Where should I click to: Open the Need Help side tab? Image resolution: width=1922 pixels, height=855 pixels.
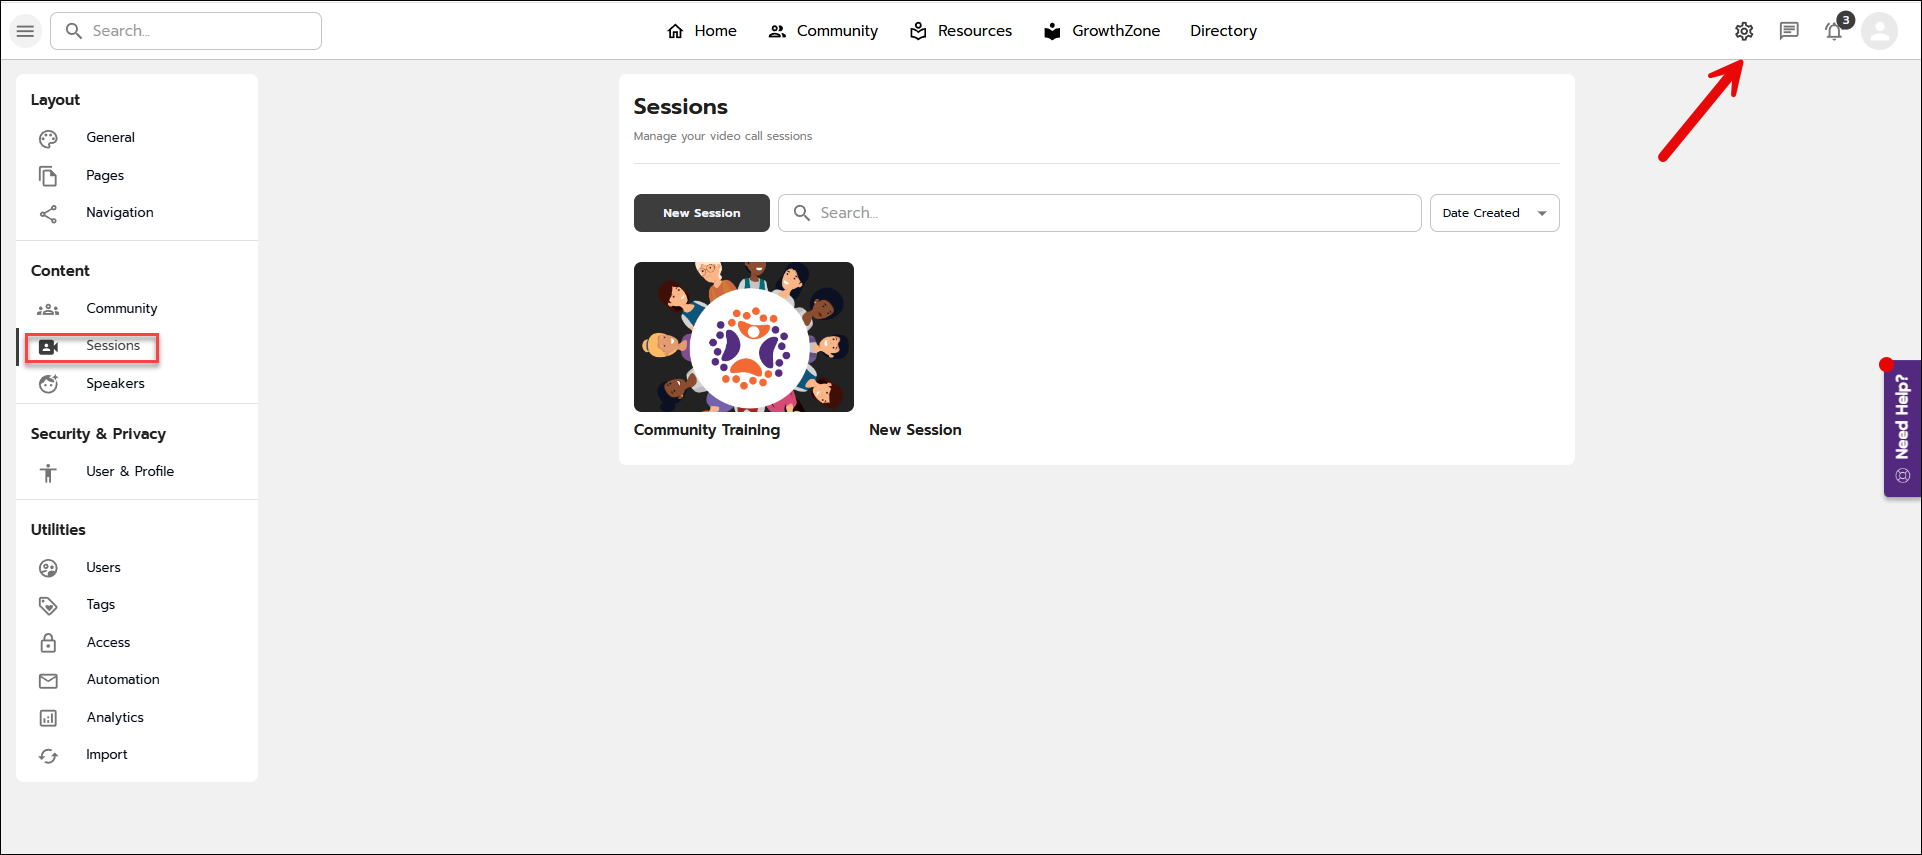pos(1902,428)
